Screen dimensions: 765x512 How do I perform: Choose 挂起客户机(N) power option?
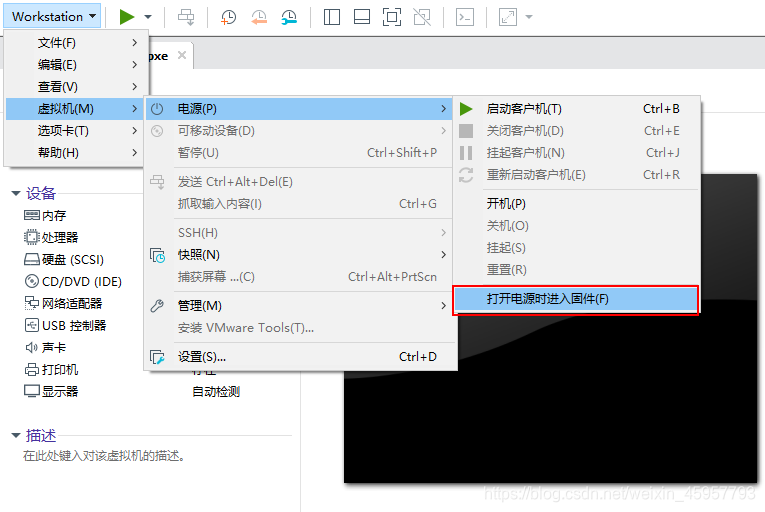coord(577,152)
